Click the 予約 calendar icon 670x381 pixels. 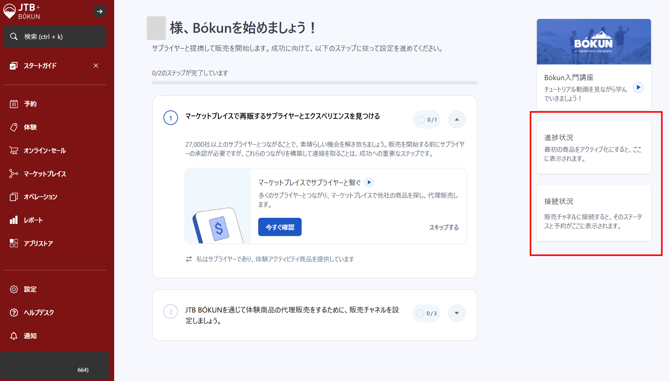point(14,104)
